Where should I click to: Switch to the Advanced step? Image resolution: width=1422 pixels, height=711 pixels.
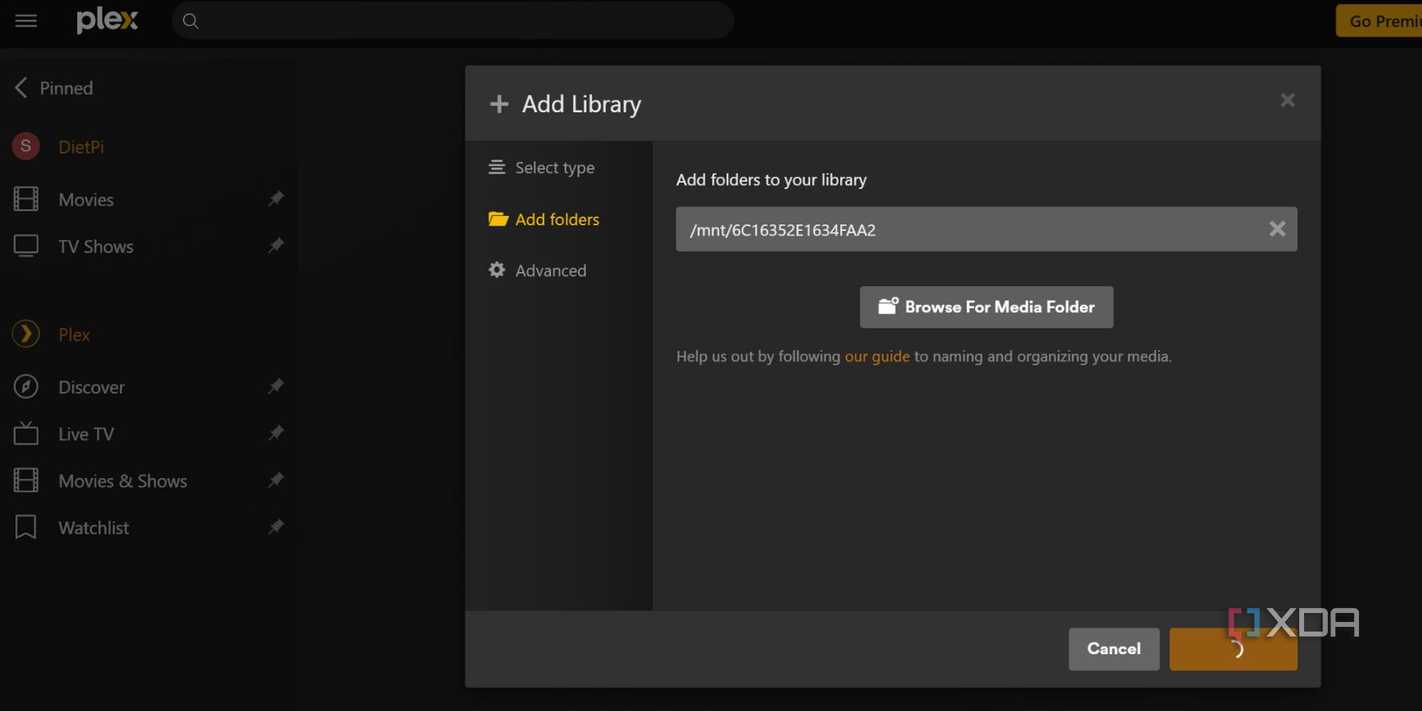[551, 271]
